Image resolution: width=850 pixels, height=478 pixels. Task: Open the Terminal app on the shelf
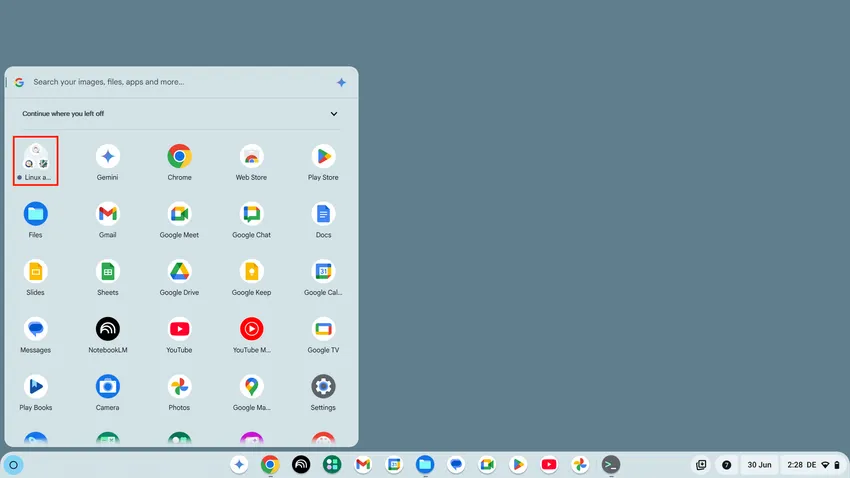pyautogui.click(x=611, y=464)
